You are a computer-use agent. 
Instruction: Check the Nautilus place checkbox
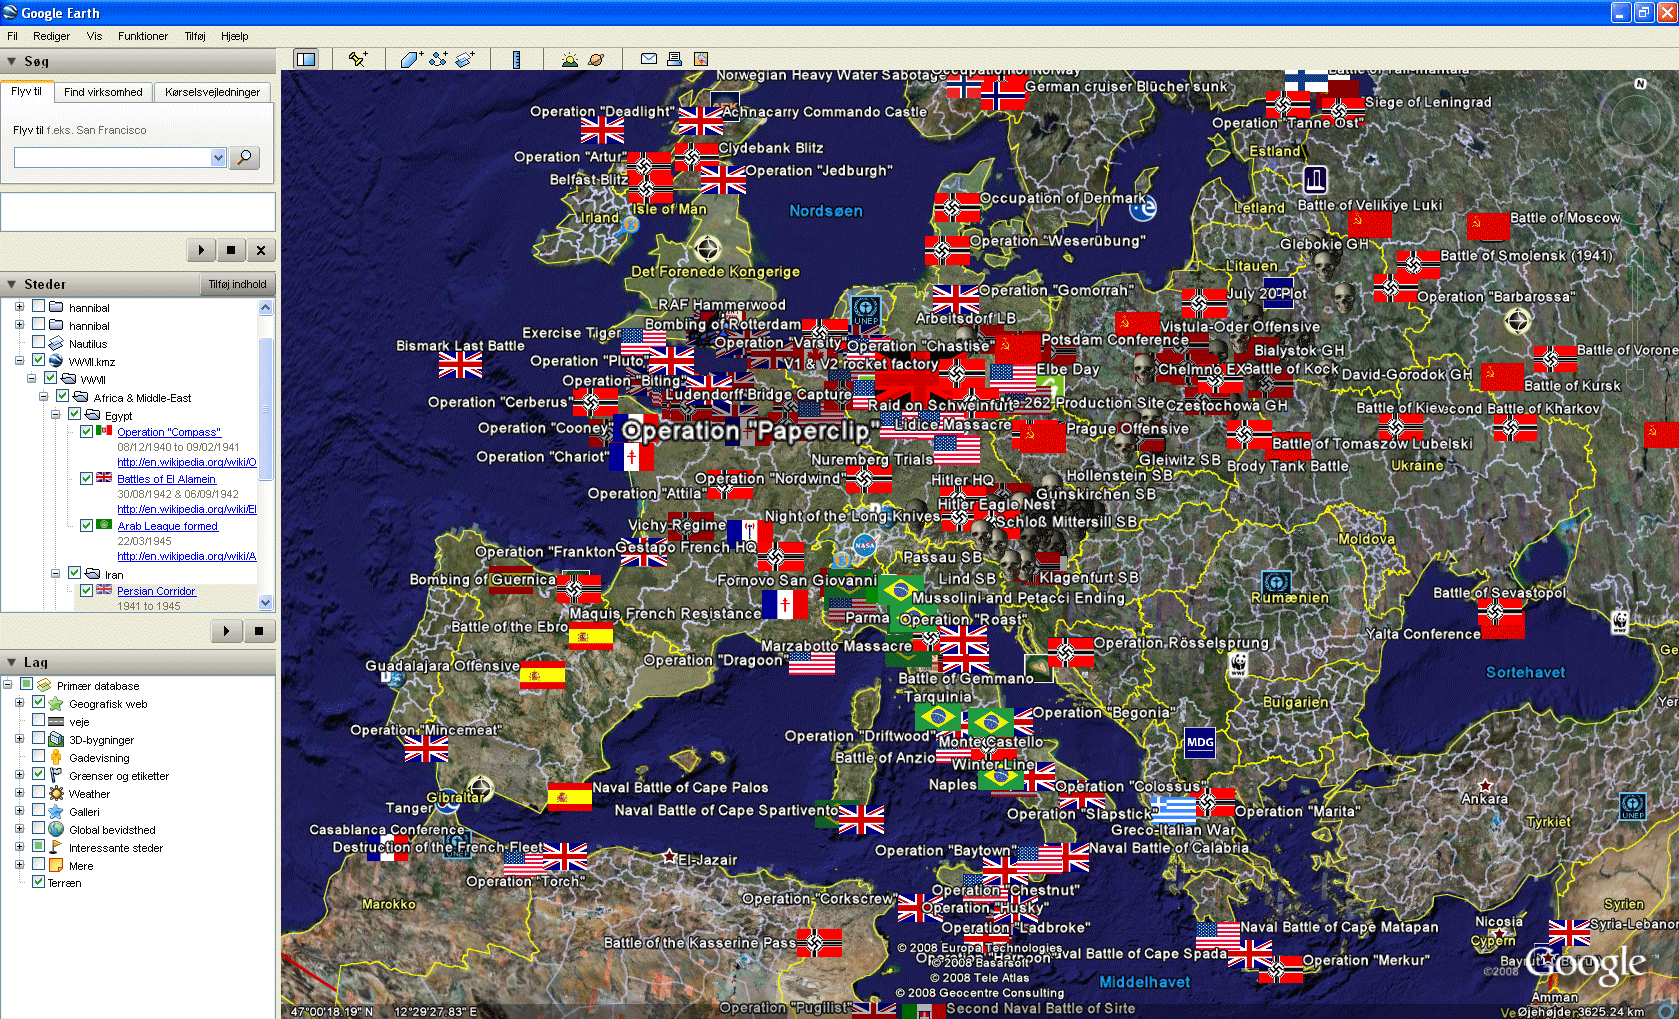38,343
